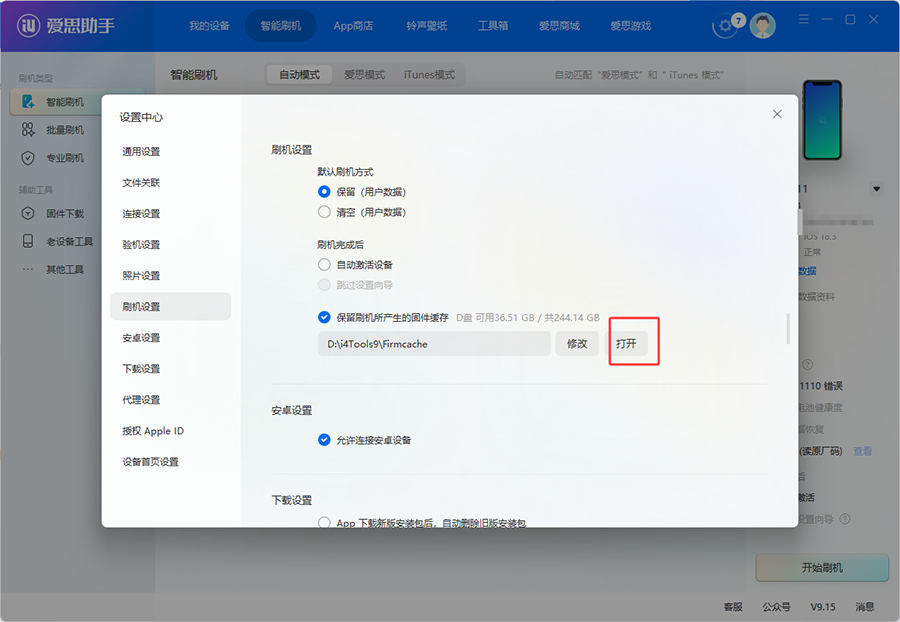Click the help icon above 1110 错误
This screenshot has height=622, width=900.
807,364
